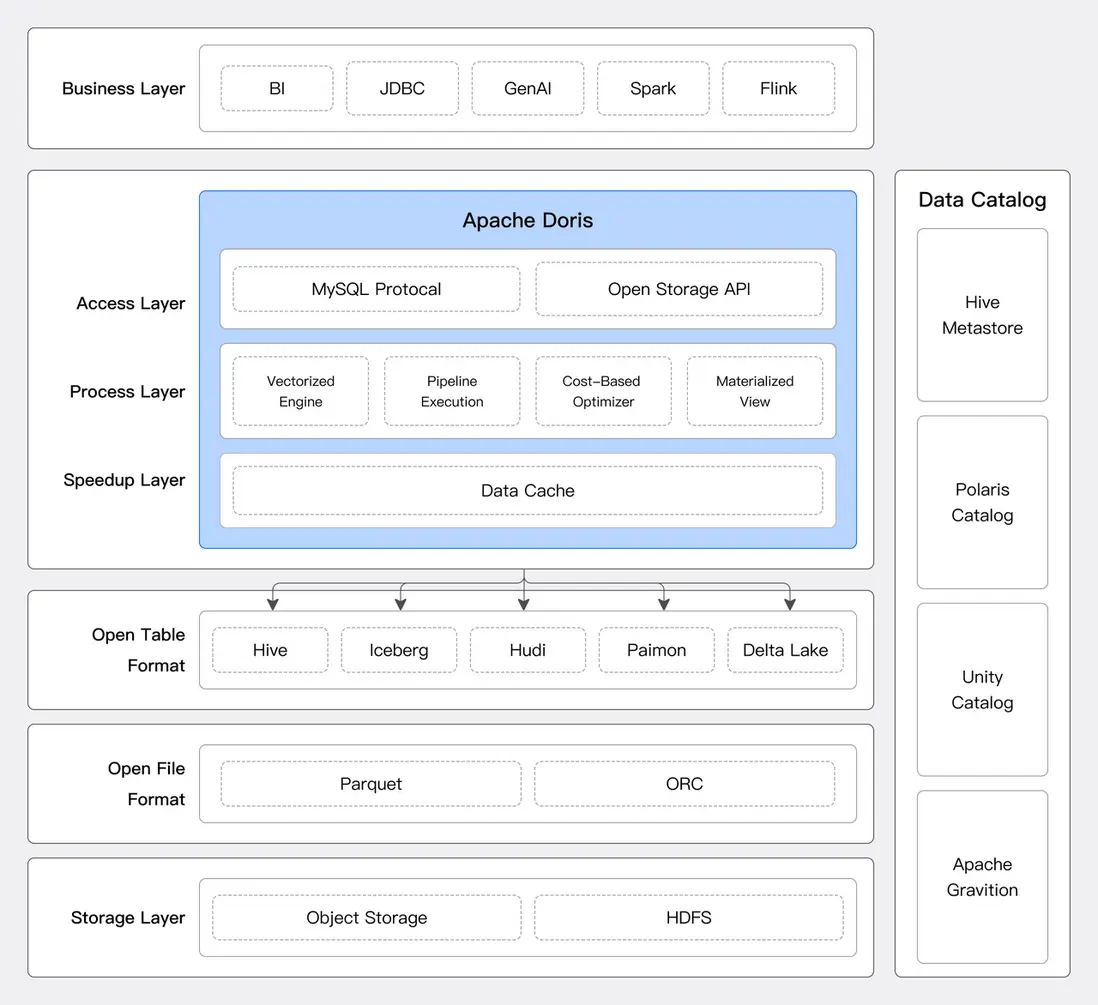Select the Parquet file format box
This screenshot has width=1098, height=1005.
(369, 784)
